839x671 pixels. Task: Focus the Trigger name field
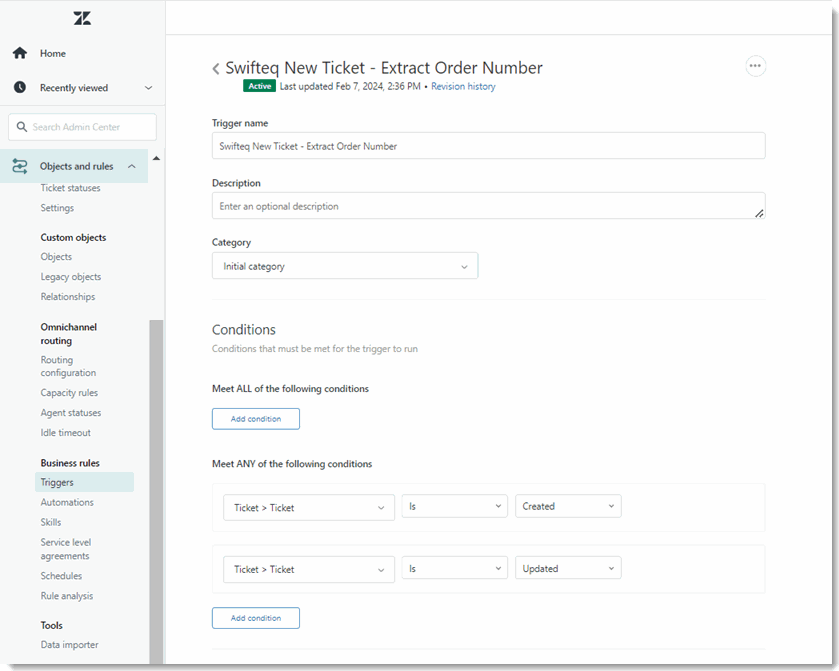pos(489,146)
